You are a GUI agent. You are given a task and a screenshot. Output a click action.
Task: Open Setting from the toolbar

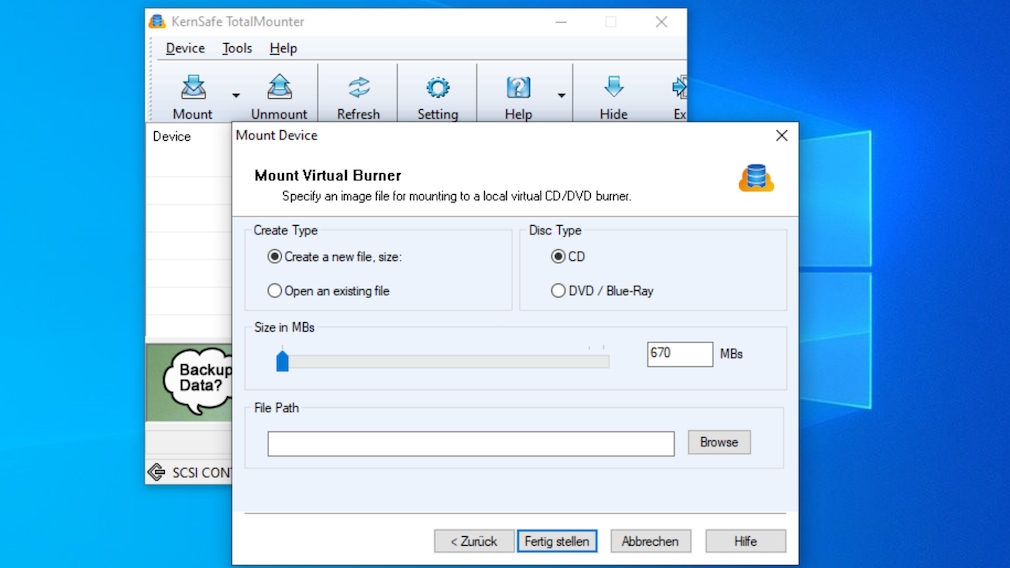click(437, 88)
